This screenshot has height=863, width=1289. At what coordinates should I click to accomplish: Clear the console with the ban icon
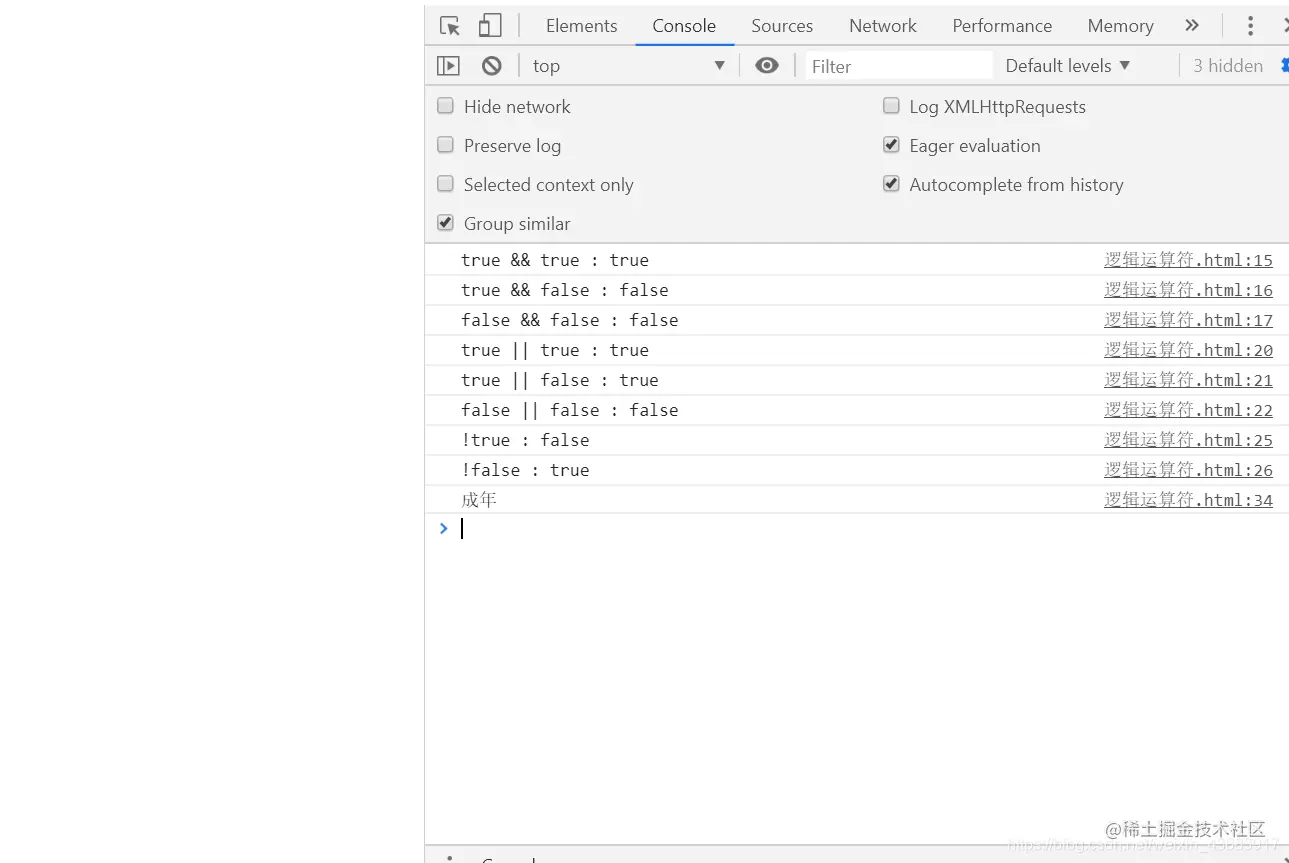[491, 66]
